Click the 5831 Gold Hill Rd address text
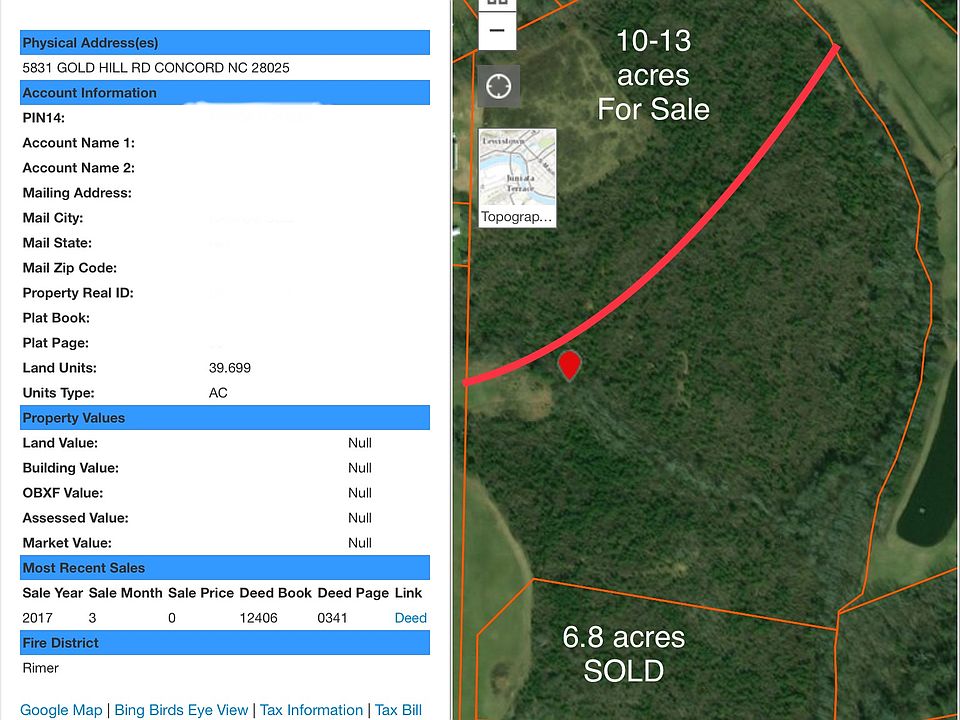 click(156, 68)
